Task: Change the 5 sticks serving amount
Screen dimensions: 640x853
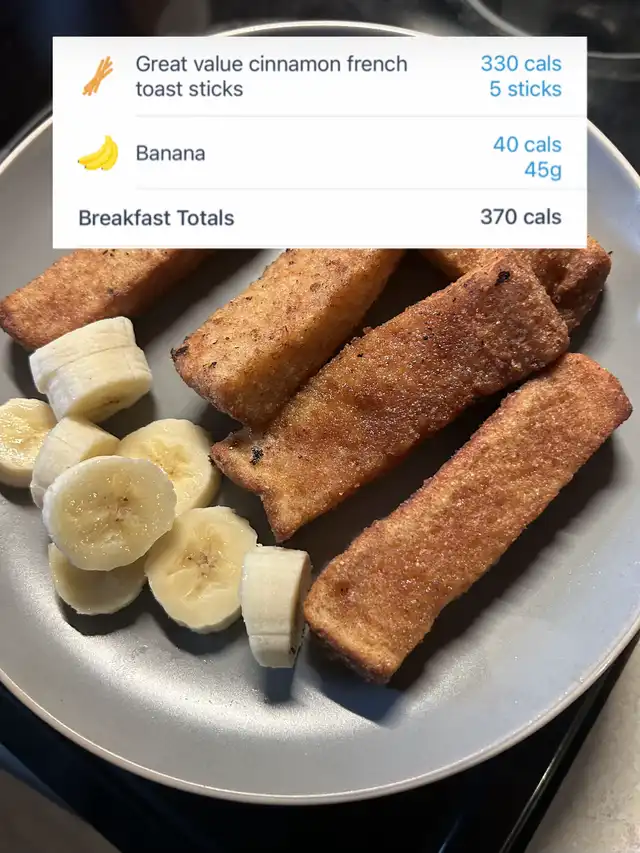Action: tap(525, 89)
